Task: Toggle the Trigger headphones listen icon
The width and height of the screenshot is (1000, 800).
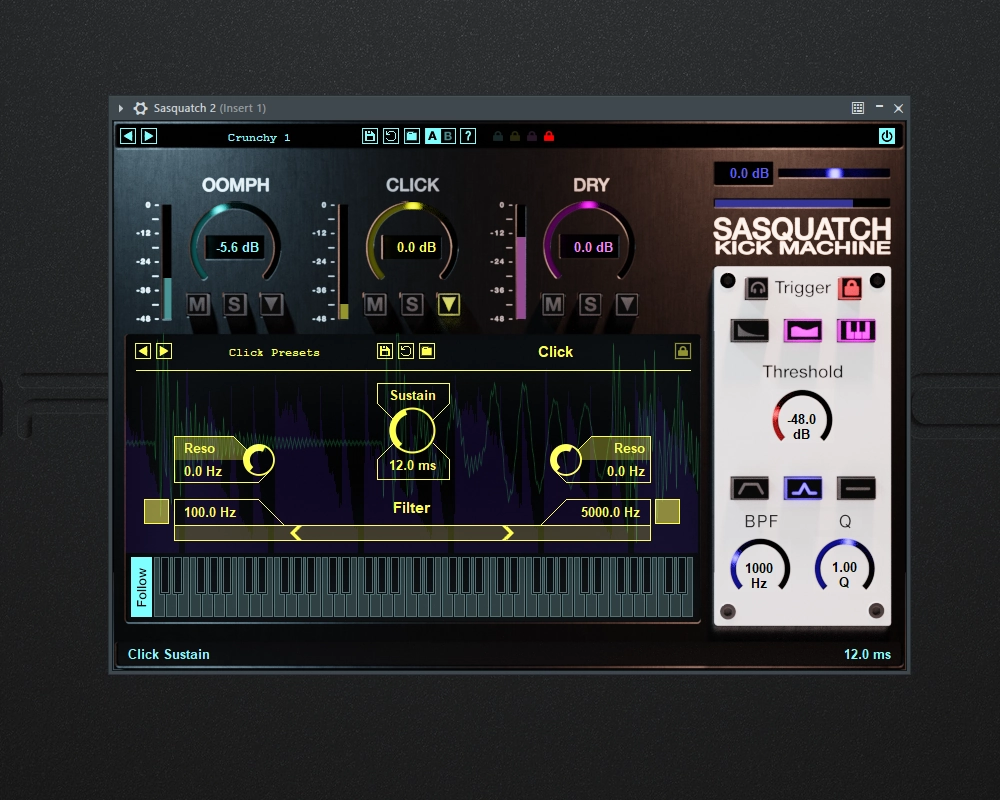Action: pyautogui.click(x=756, y=288)
